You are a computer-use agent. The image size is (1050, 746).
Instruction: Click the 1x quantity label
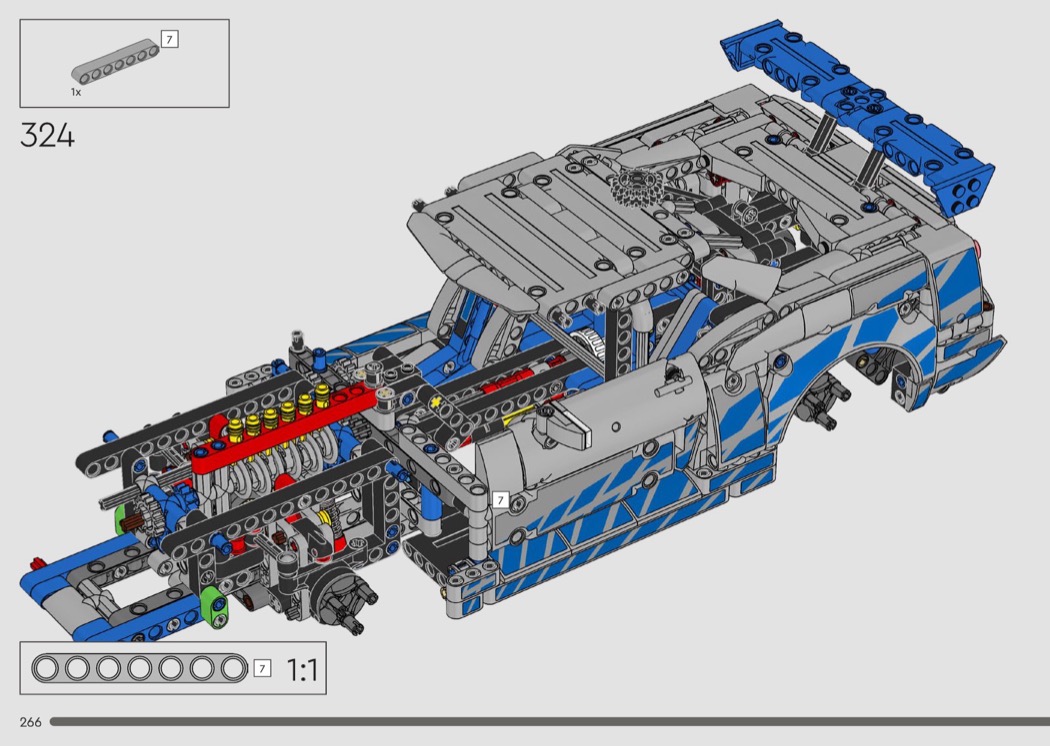(76, 91)
